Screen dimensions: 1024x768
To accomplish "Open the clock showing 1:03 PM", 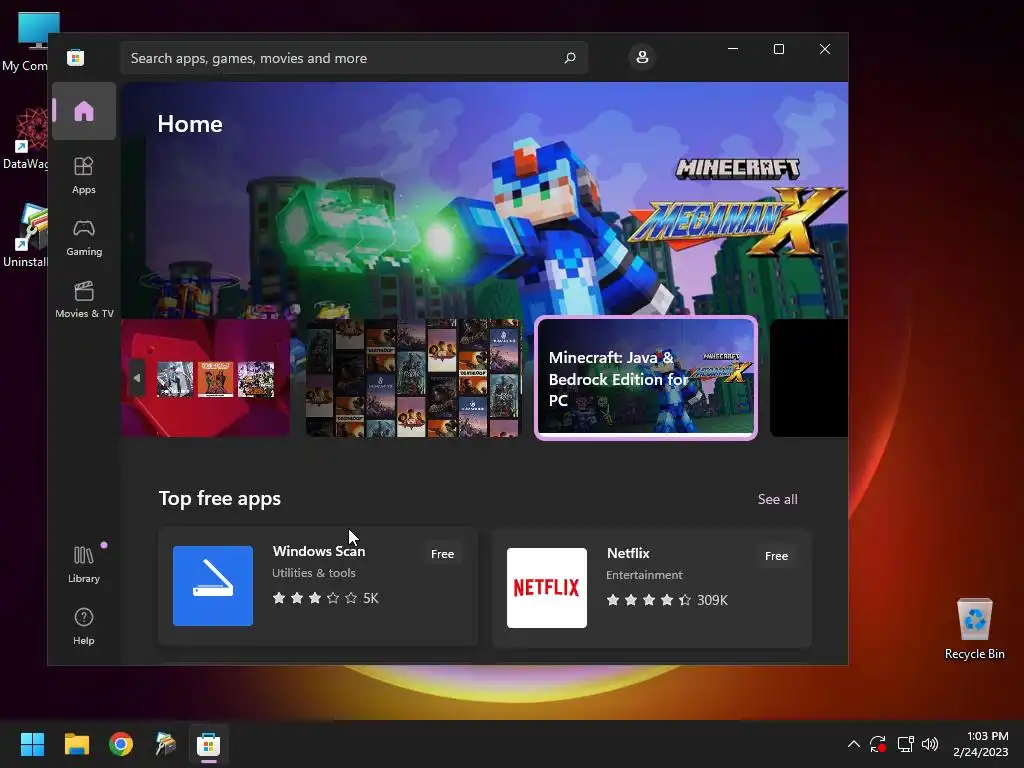I will tap(980, 744).
